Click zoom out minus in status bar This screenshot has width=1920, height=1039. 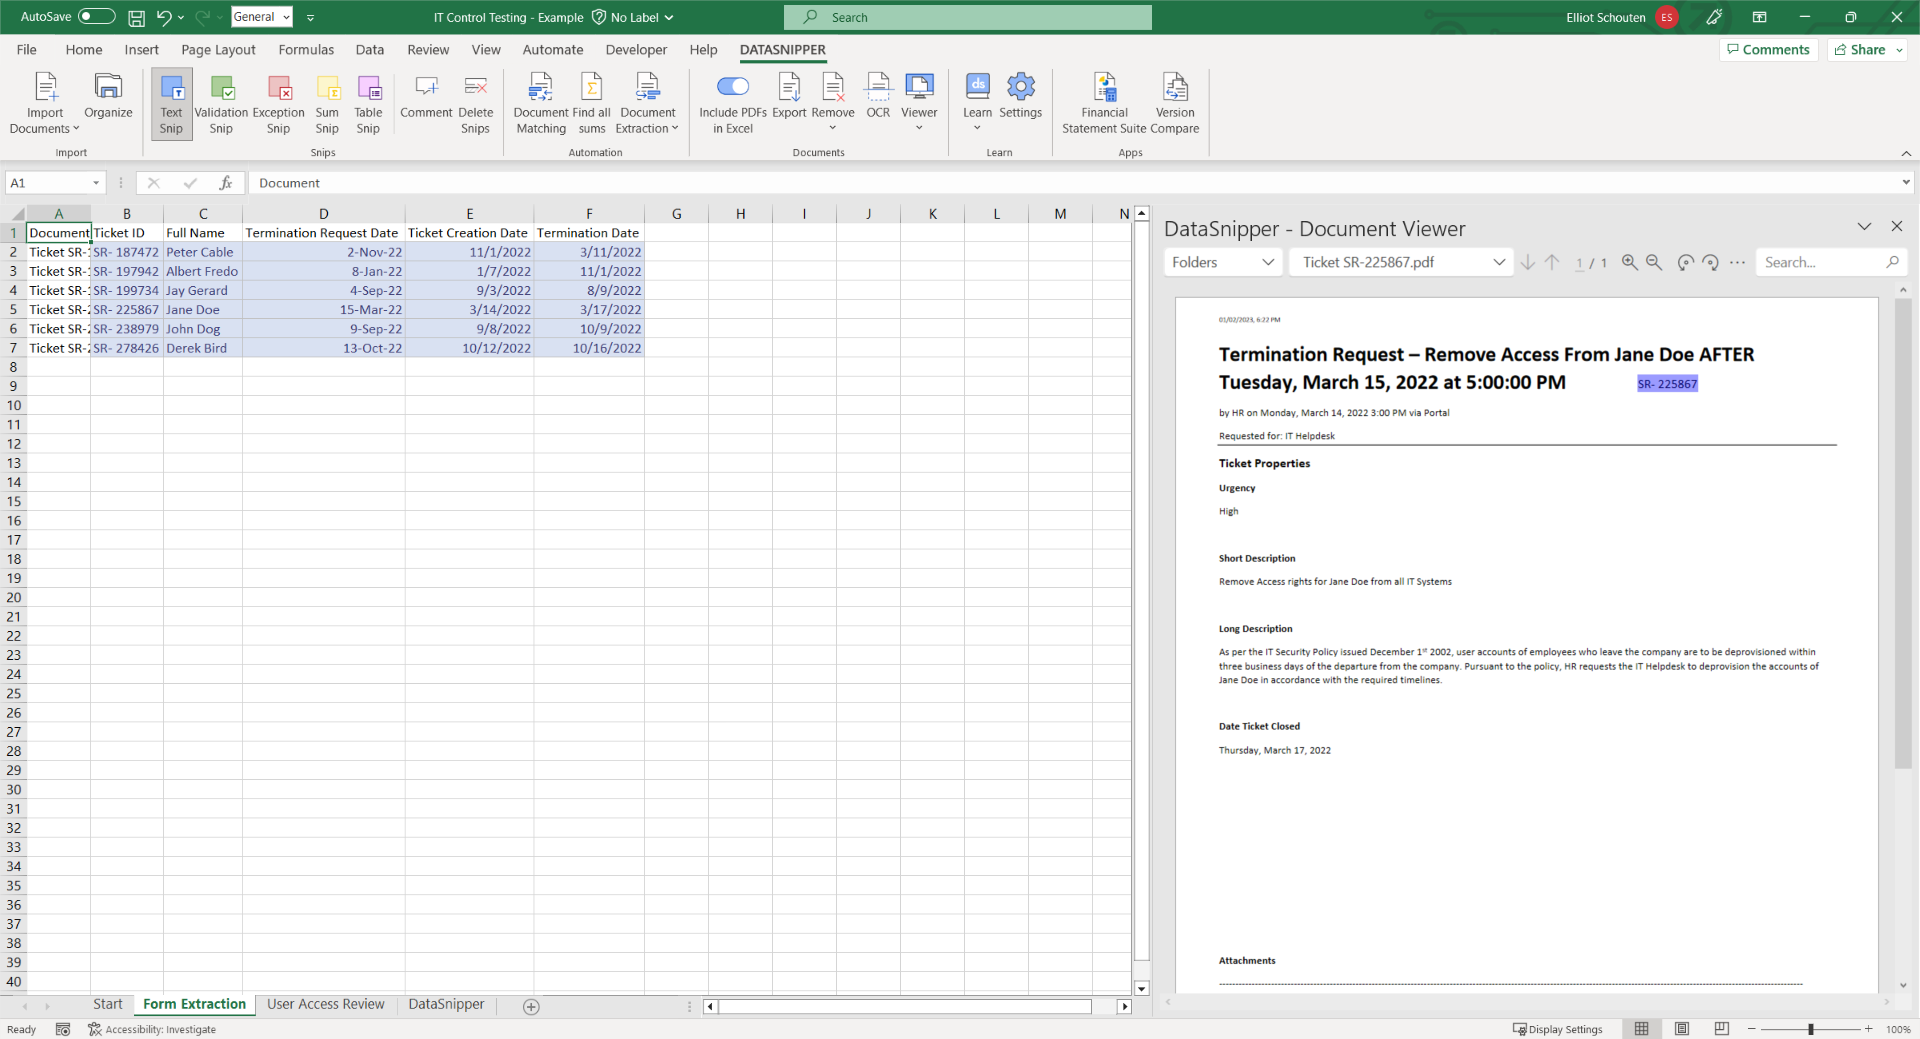1752,1029
